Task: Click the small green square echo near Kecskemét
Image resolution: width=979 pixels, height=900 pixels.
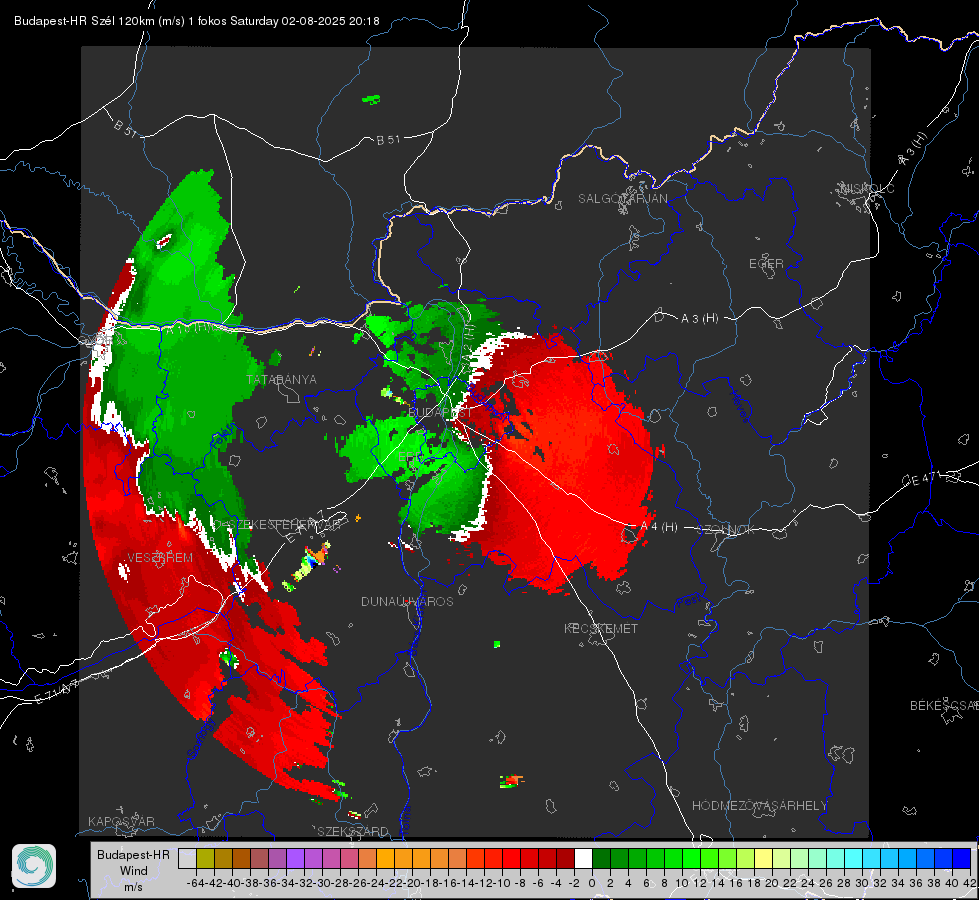Action: 497,644
